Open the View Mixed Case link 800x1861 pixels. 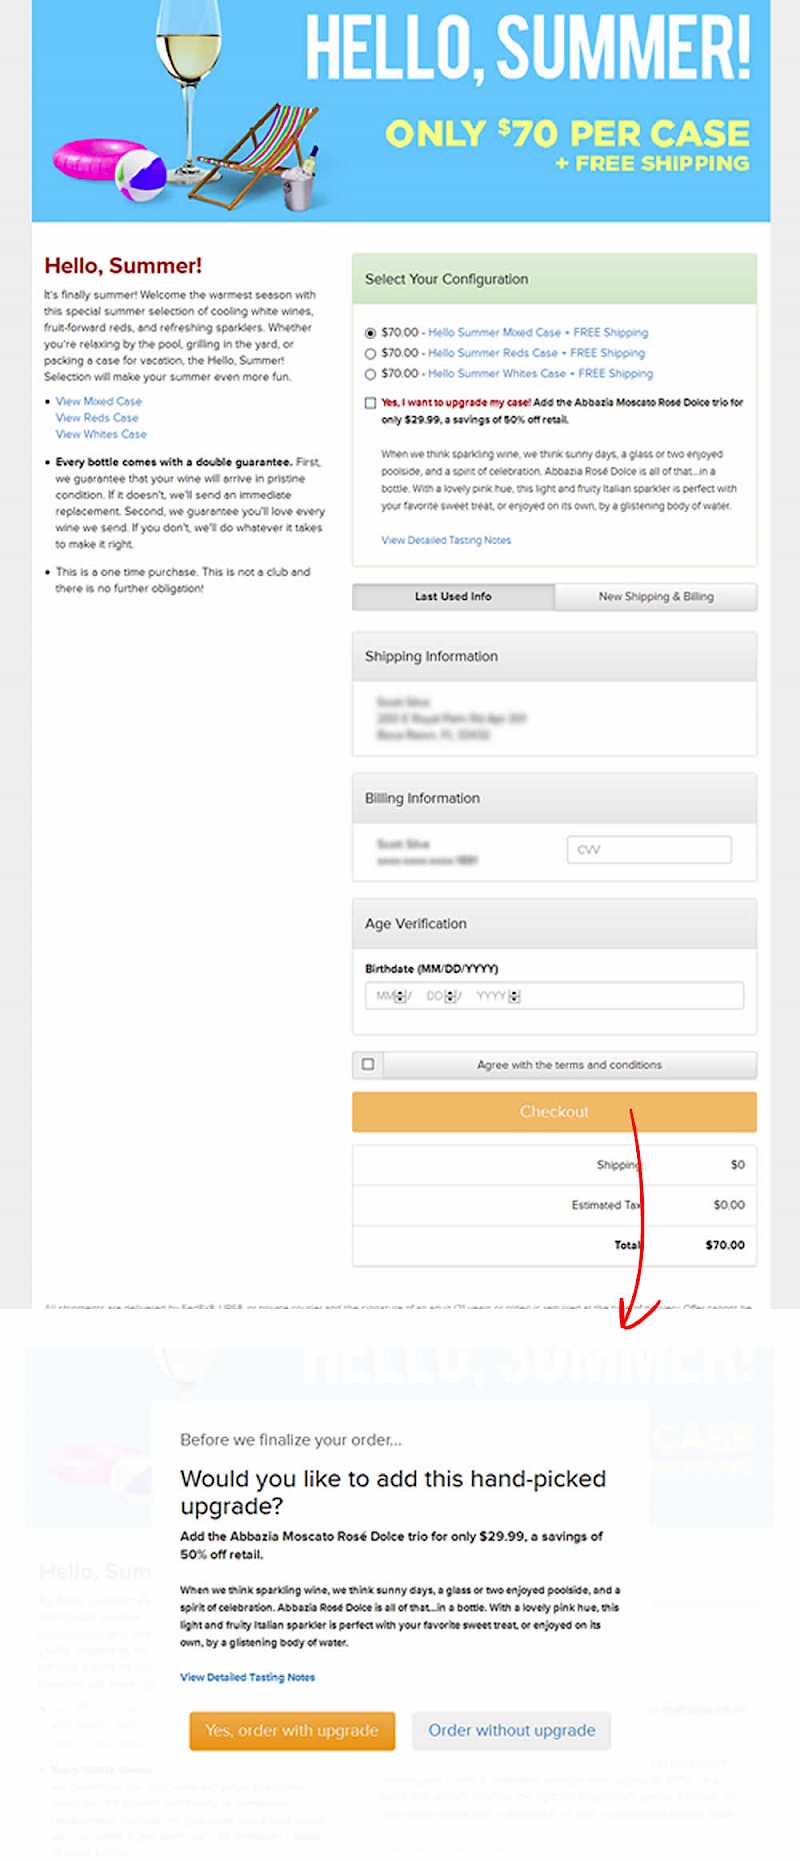point(98,401)
